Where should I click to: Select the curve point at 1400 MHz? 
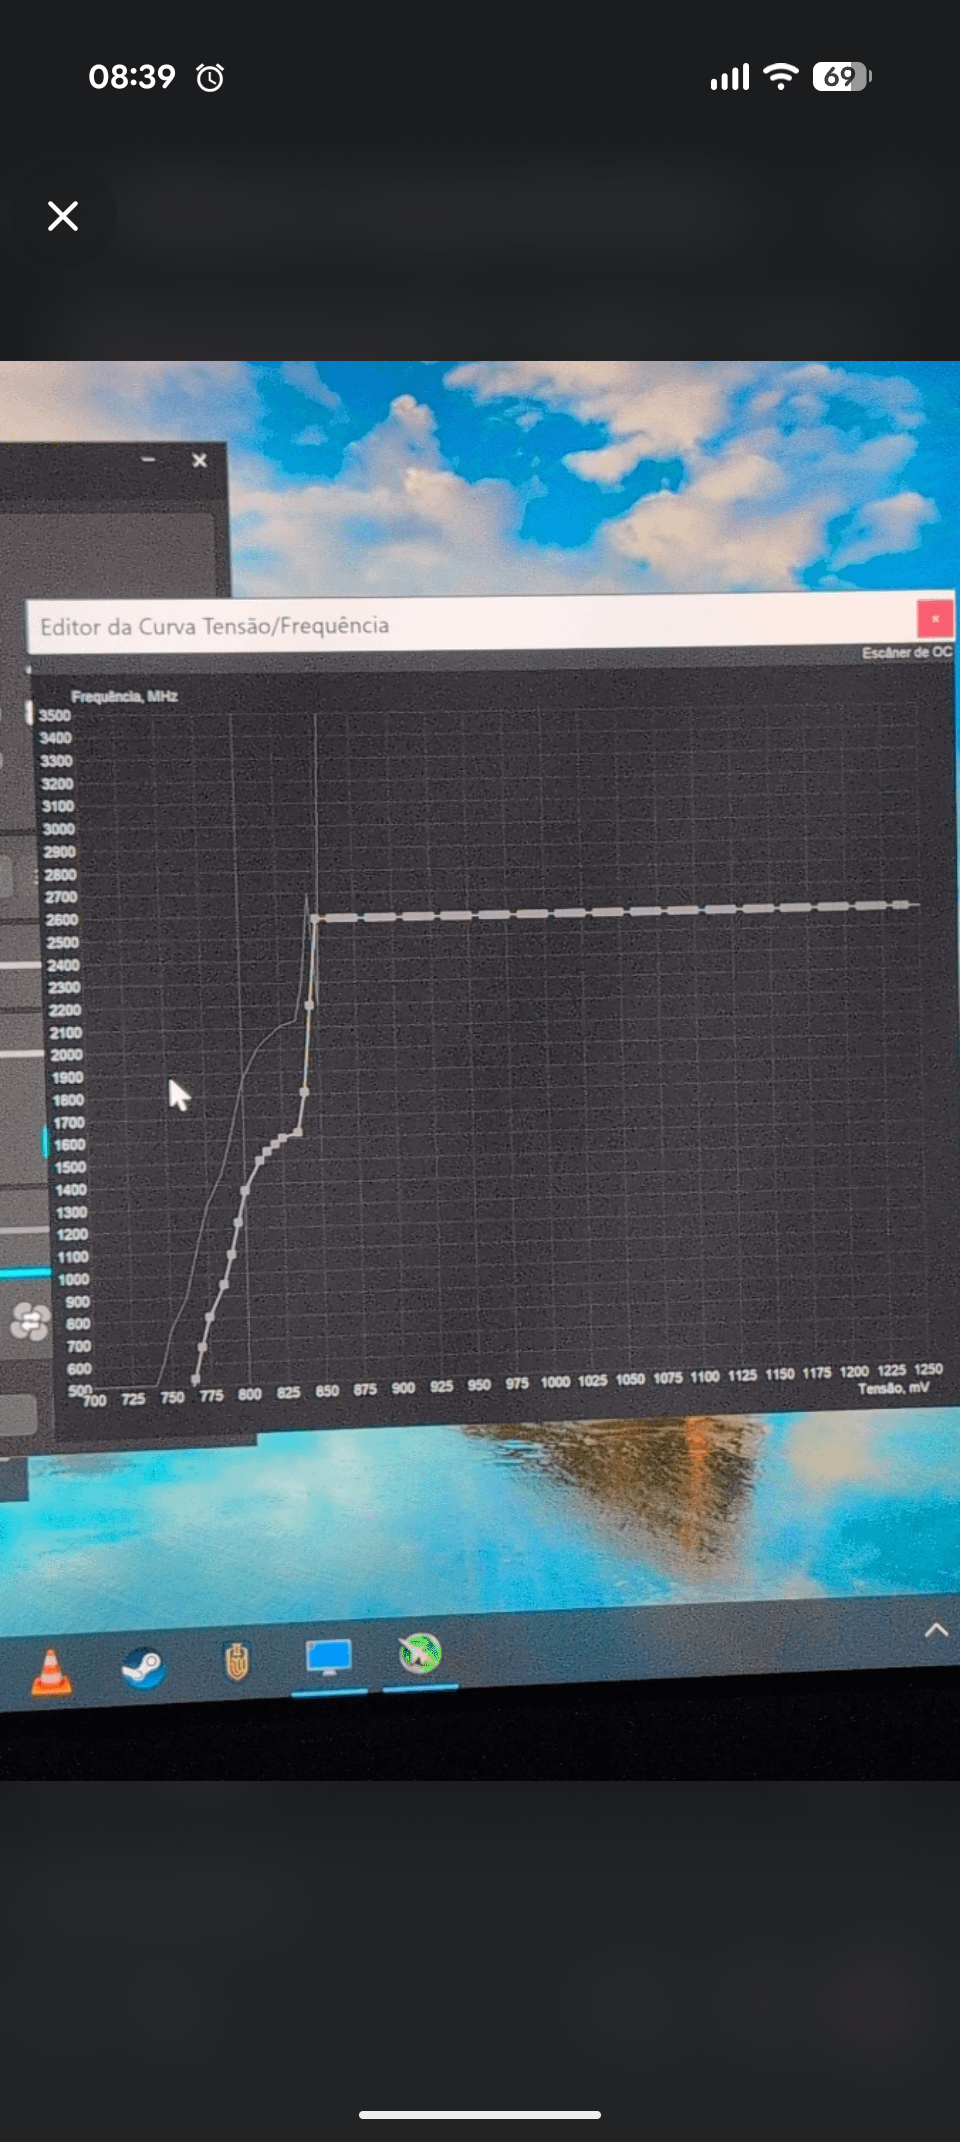tap(245, 1190)
